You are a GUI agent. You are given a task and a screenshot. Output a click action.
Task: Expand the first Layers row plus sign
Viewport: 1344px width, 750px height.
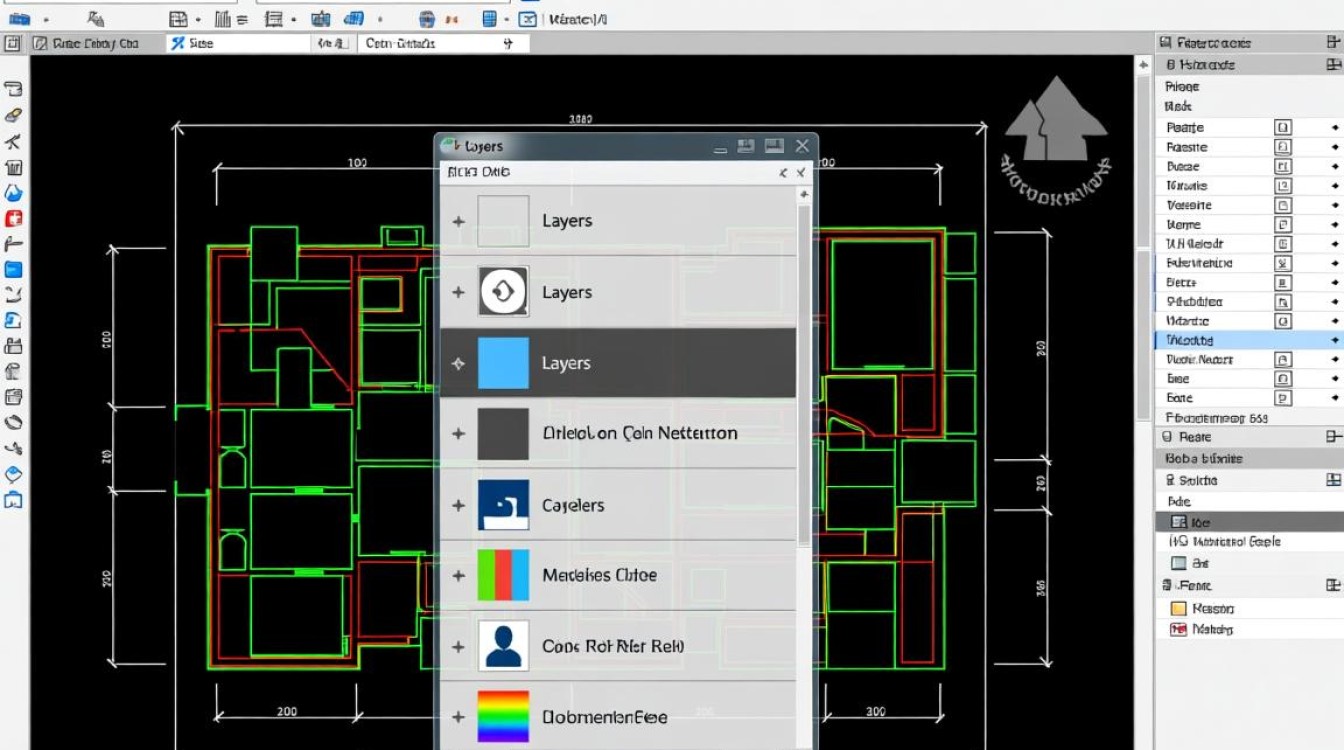coord(458,221)
